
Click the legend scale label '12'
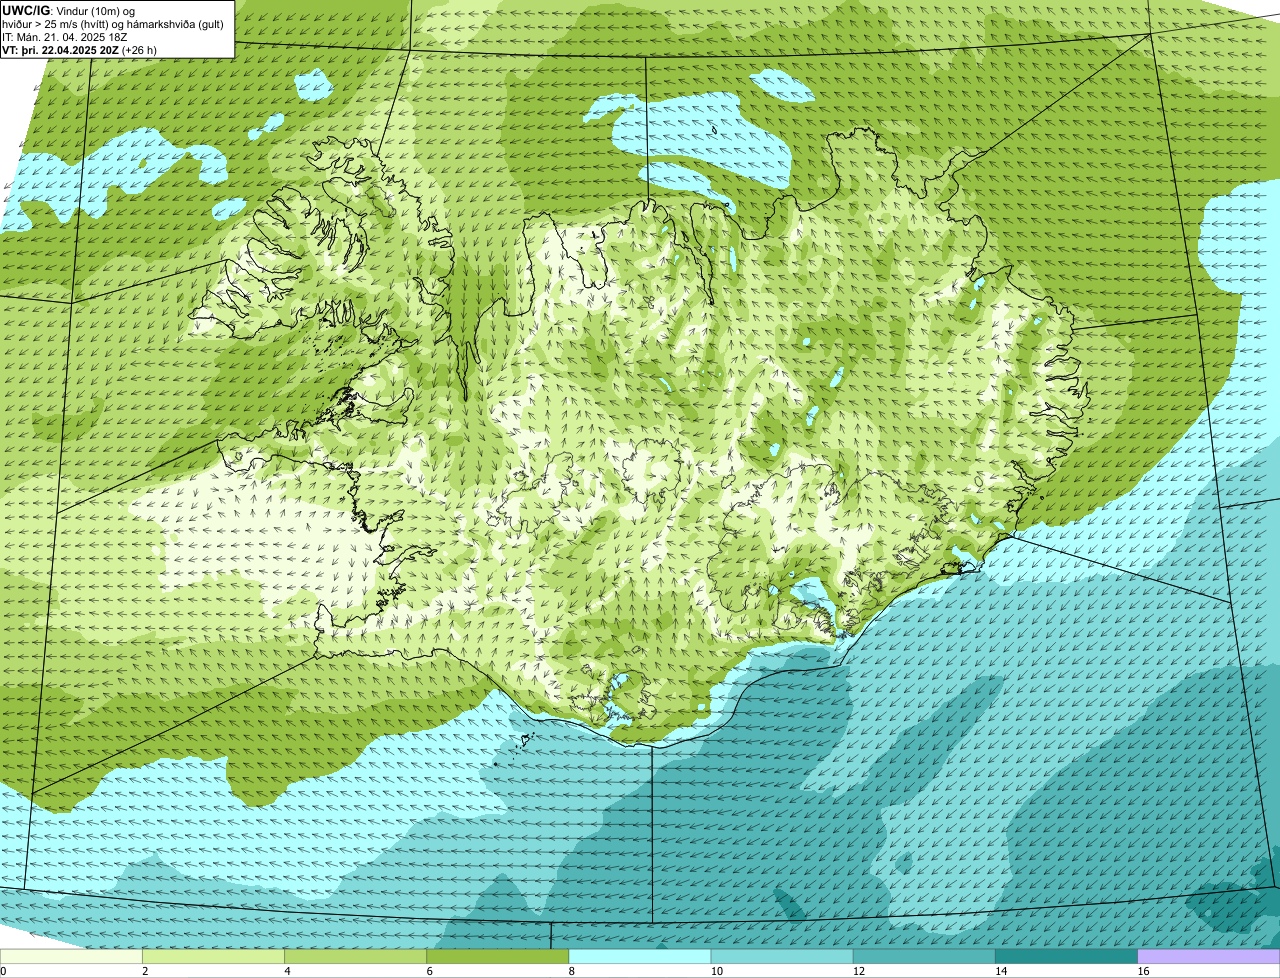[x=860, y=971]
